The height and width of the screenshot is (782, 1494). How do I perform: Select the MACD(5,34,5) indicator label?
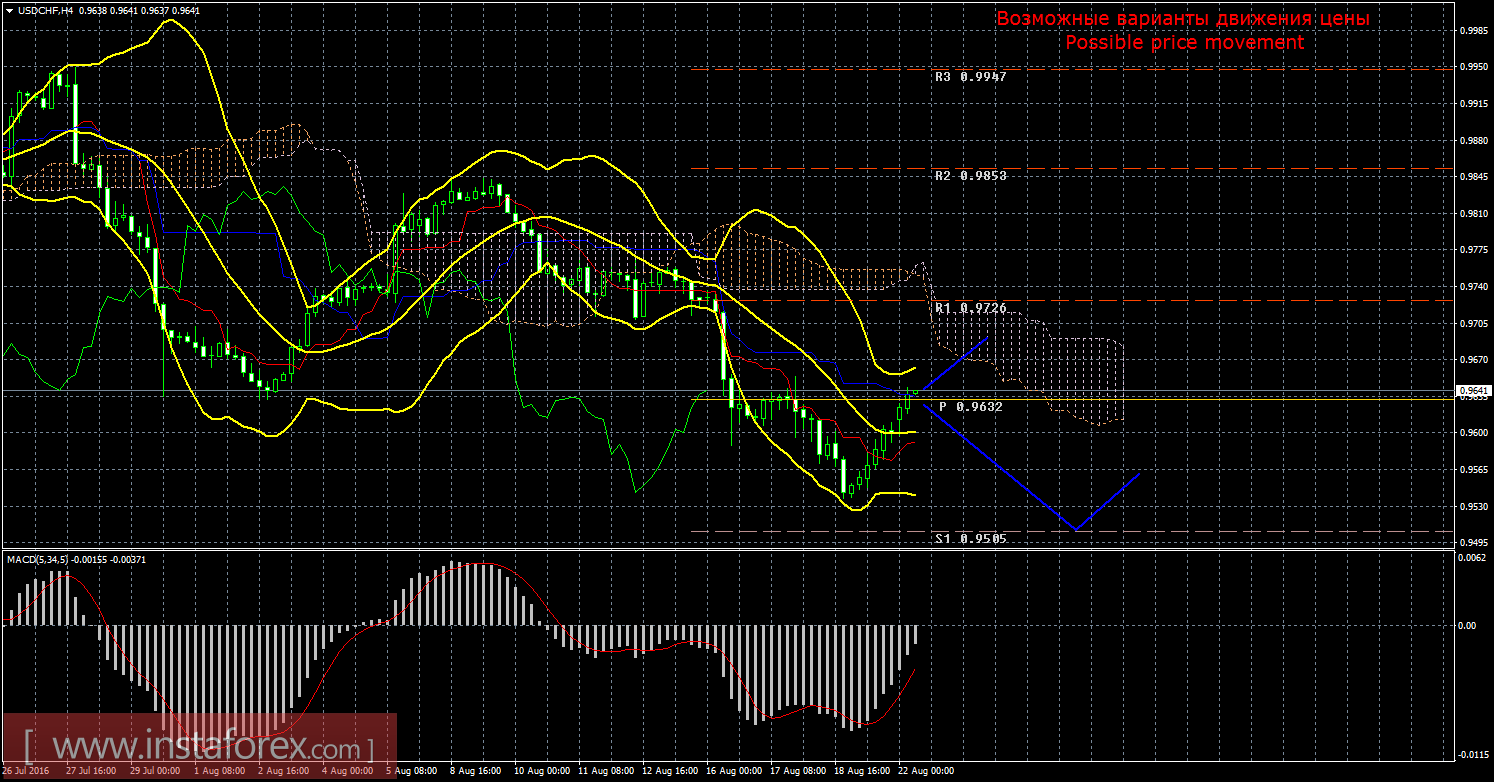click(x=41, y=559)
